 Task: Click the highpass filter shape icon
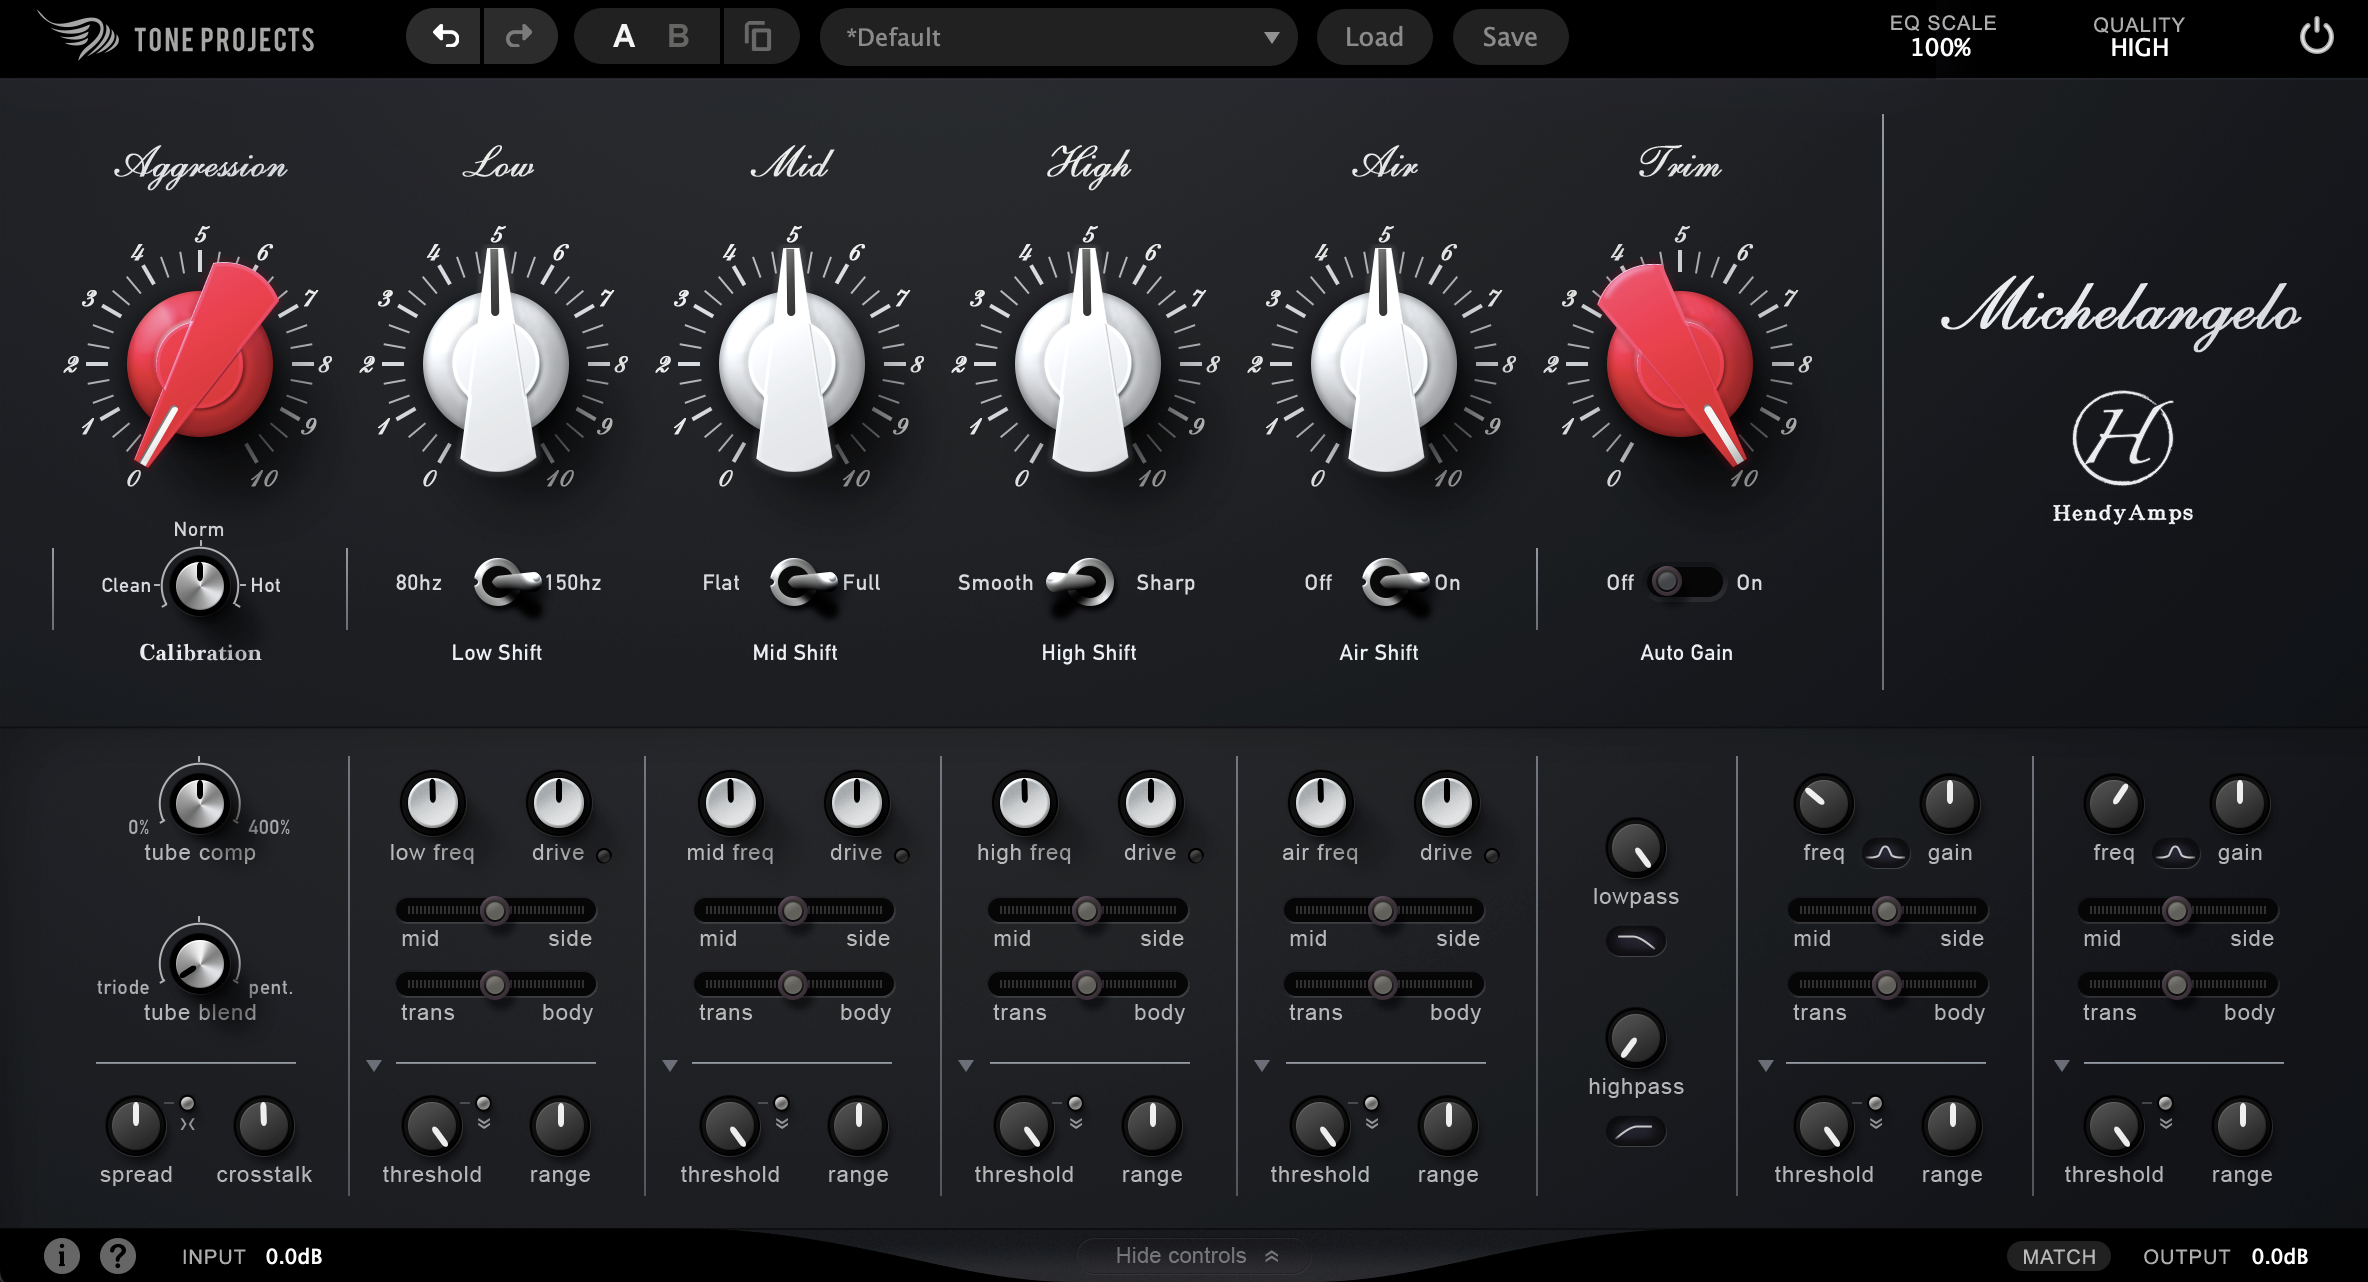pos(1636,1131)
